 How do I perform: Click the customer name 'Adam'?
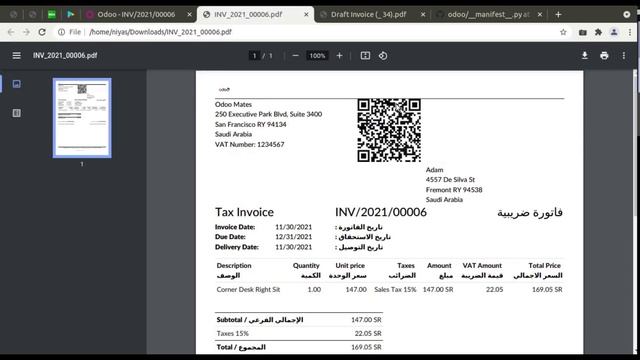coord(434,170)
